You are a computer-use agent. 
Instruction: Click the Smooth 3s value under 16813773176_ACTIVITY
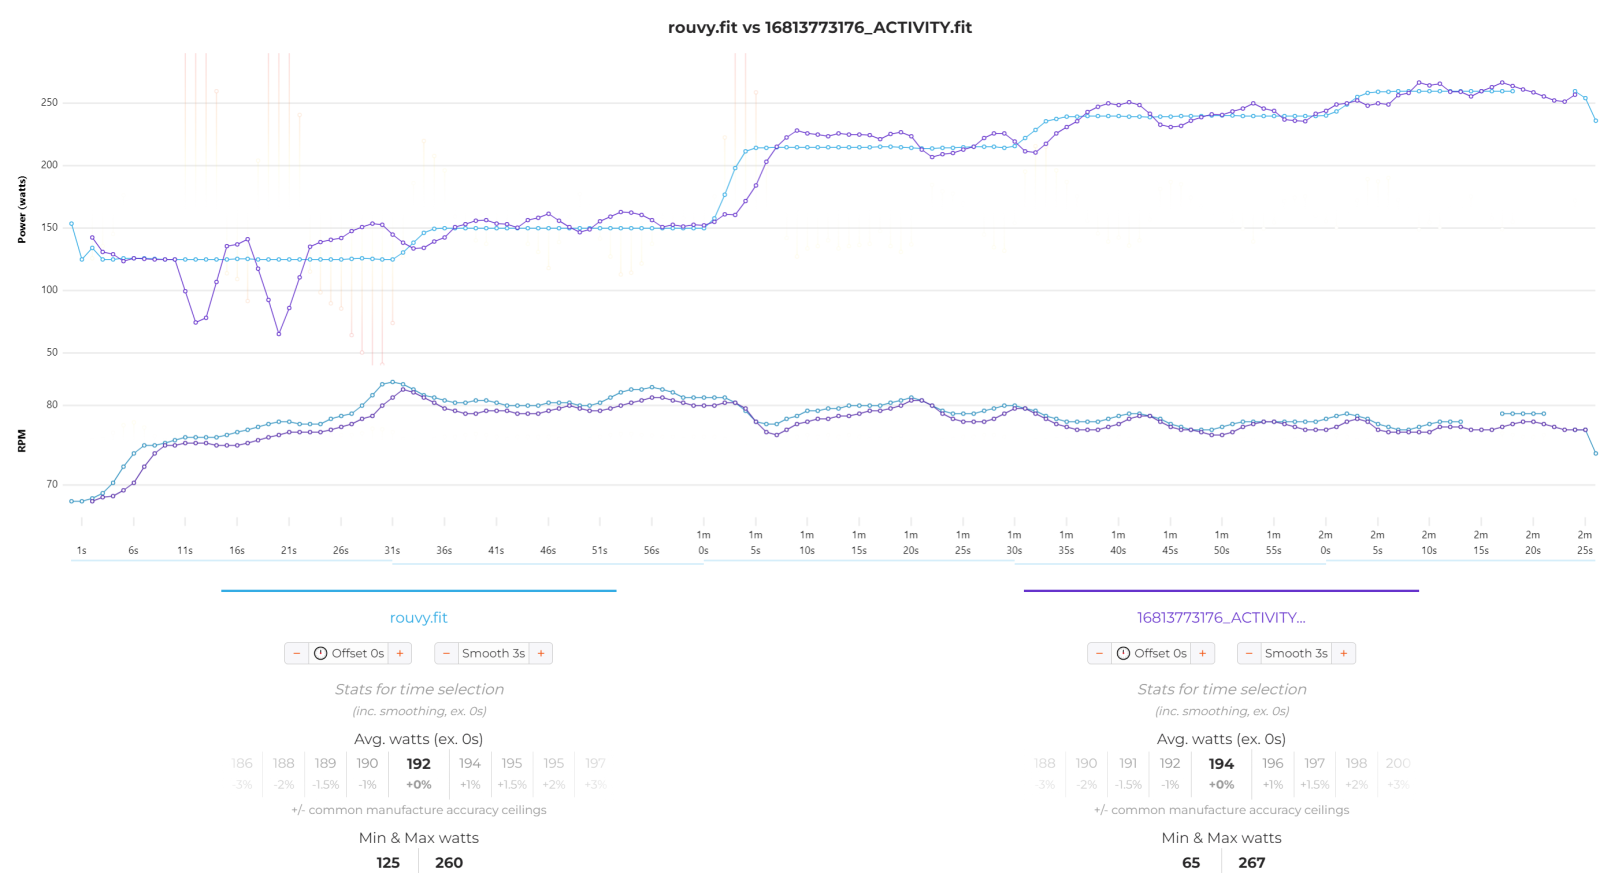(x=1296, y=653)
